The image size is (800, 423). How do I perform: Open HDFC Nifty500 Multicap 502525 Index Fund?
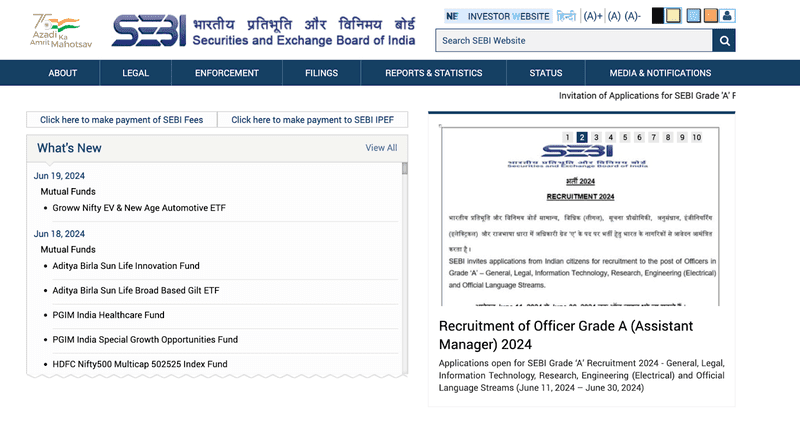tap(140, 364)
